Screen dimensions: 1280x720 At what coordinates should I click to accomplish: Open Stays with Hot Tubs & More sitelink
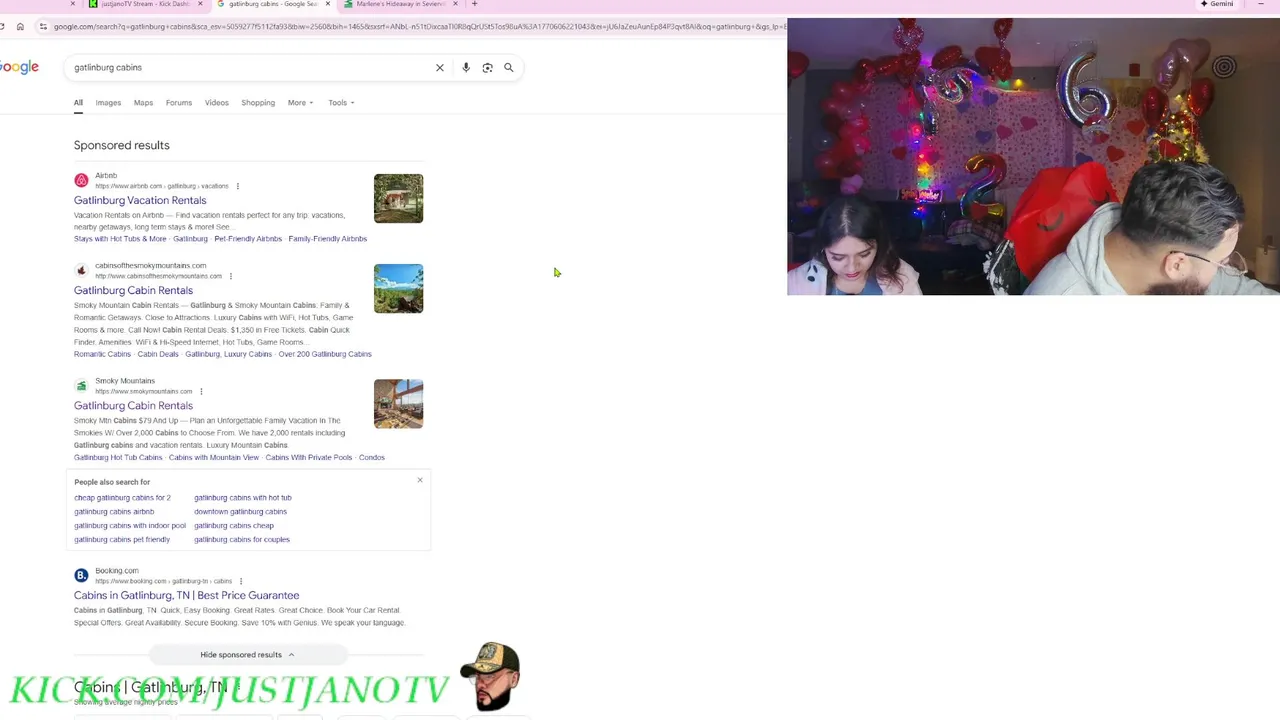(x=120, y=239)
